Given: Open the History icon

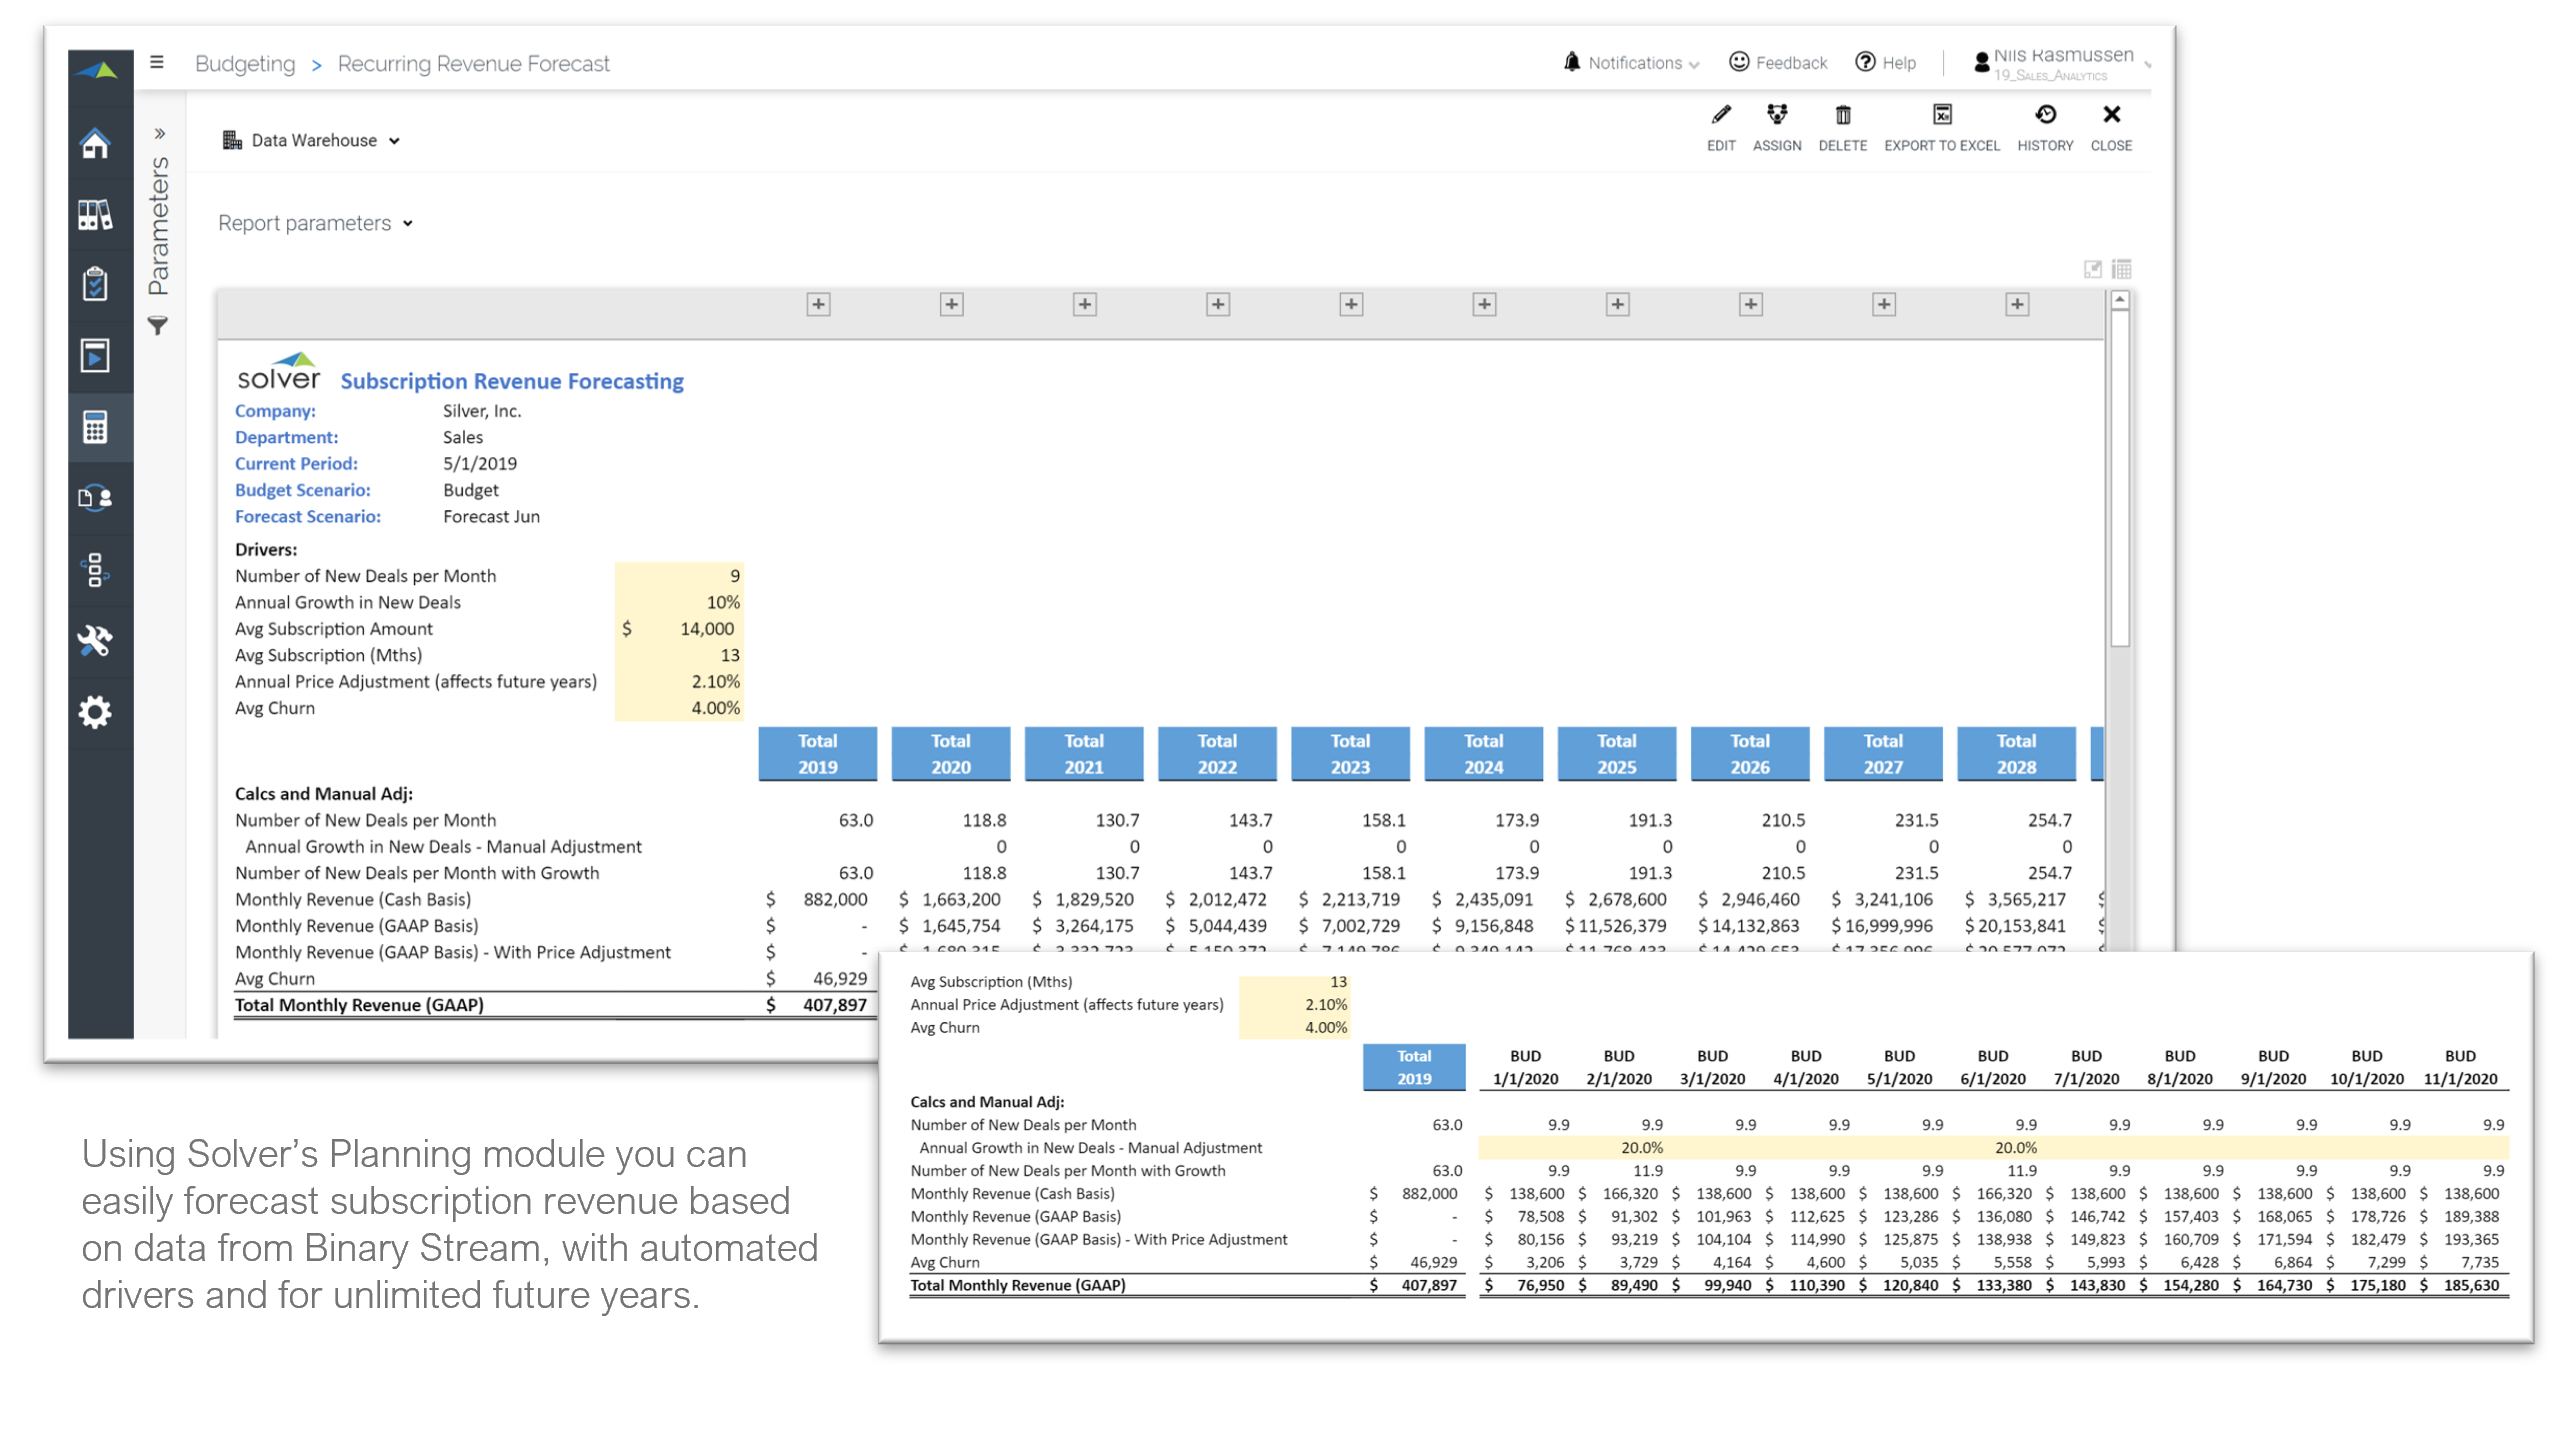Looking at the screenshot, I should coord(2045,116).
